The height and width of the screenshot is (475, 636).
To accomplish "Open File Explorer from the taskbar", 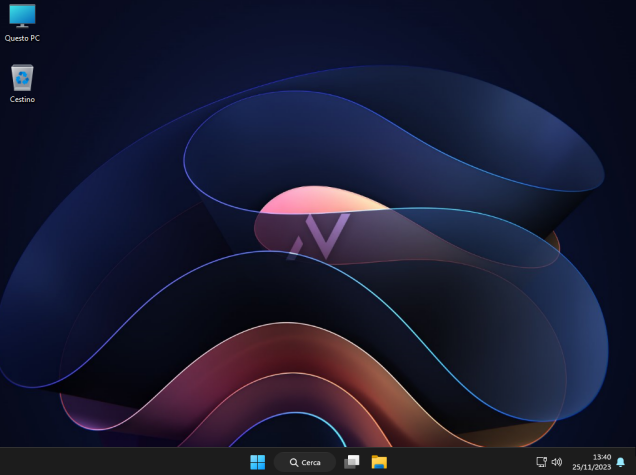I will coord(379,462).
